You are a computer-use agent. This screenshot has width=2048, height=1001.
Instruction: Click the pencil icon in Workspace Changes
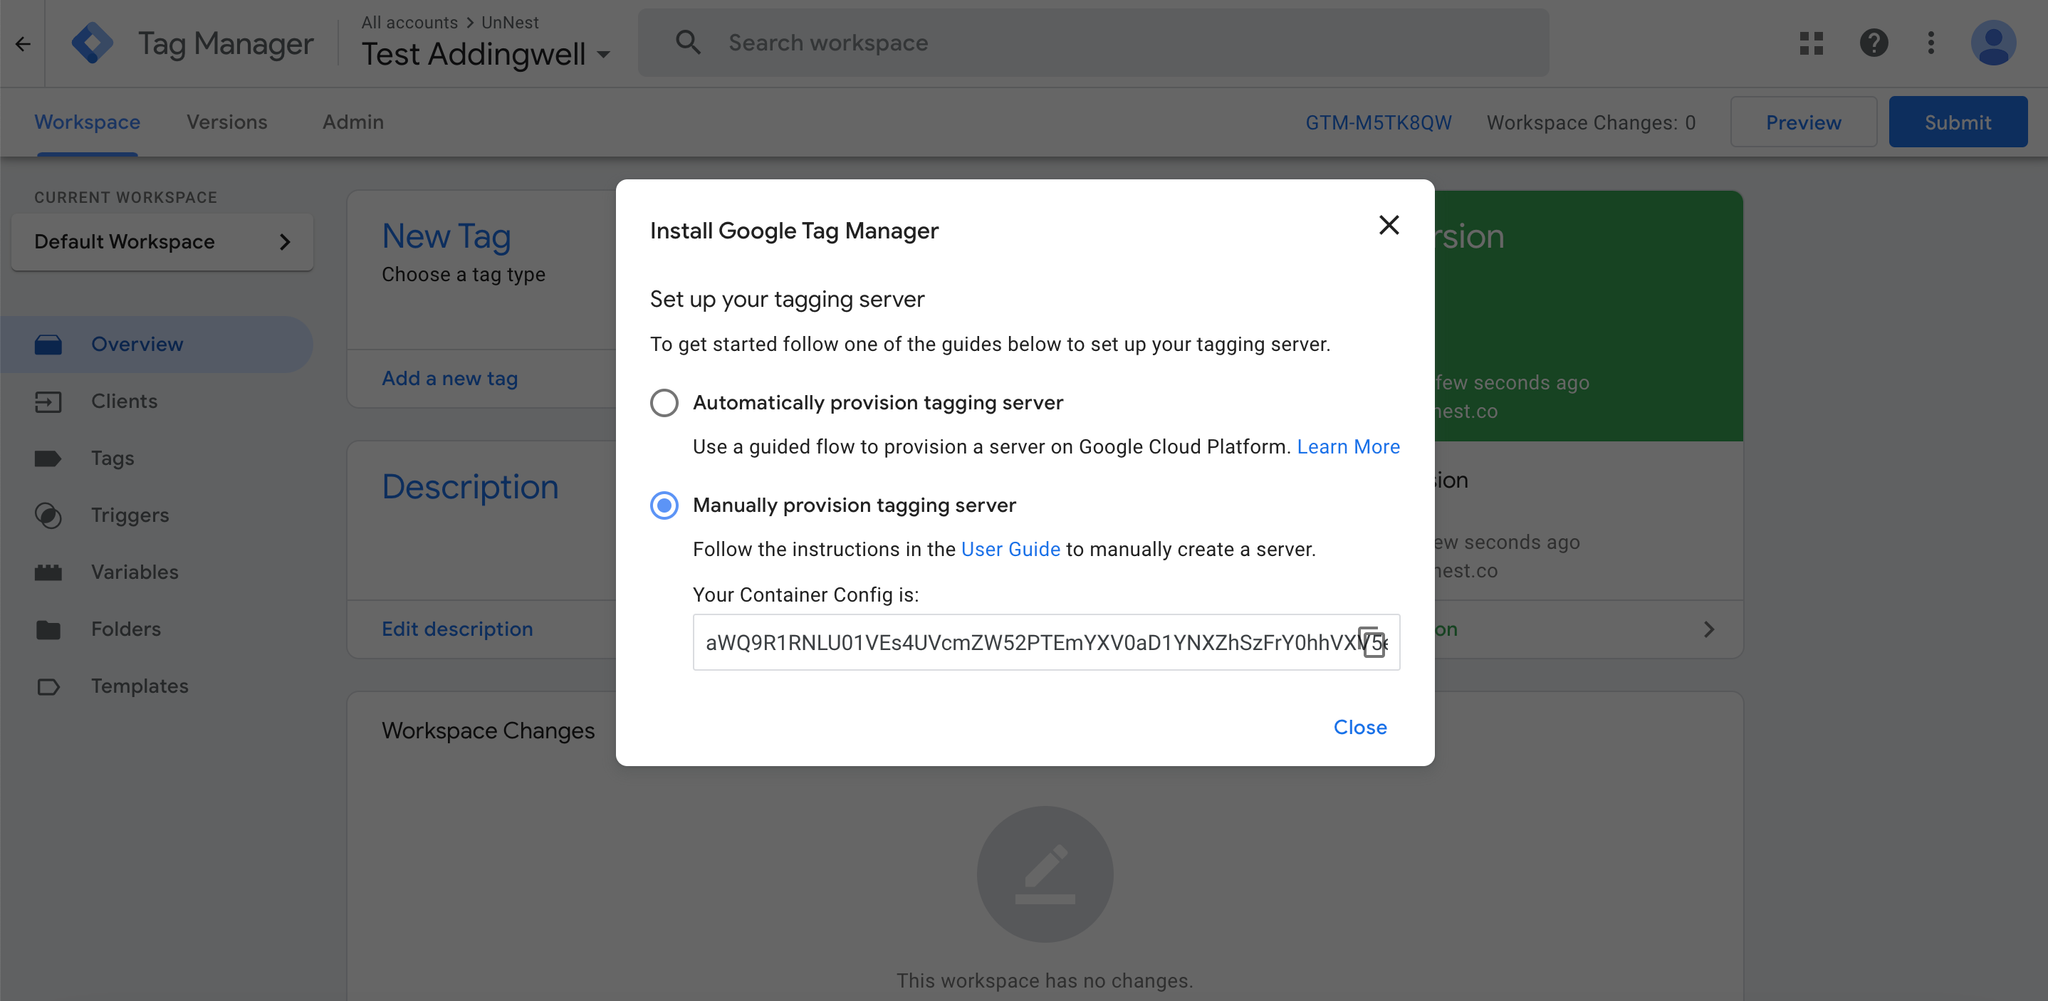[x=1045, y=874]
